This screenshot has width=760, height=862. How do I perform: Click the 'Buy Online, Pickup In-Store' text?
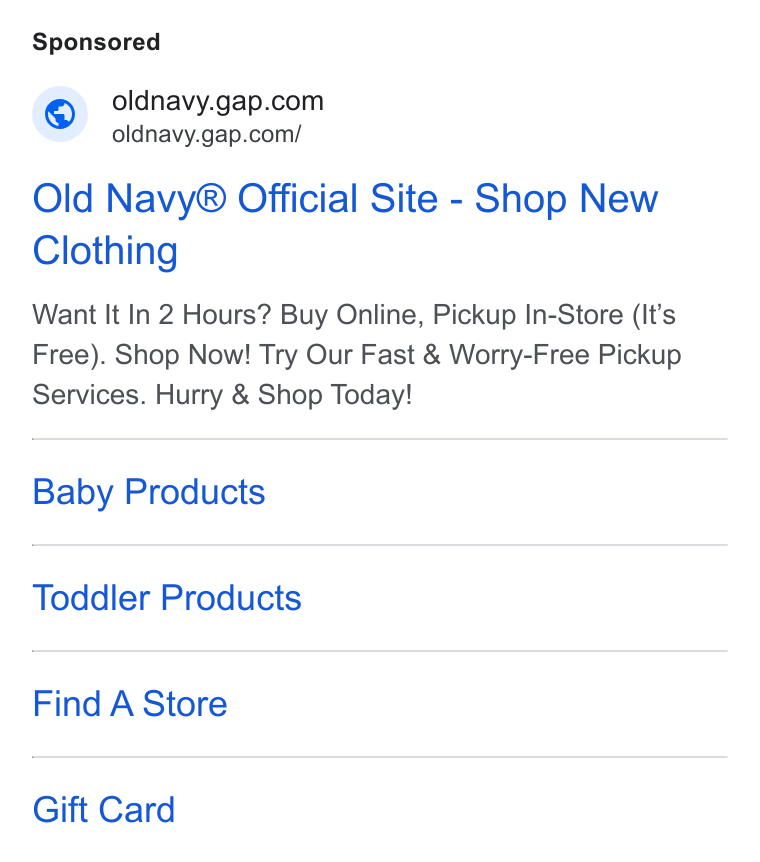pos(452,315)
